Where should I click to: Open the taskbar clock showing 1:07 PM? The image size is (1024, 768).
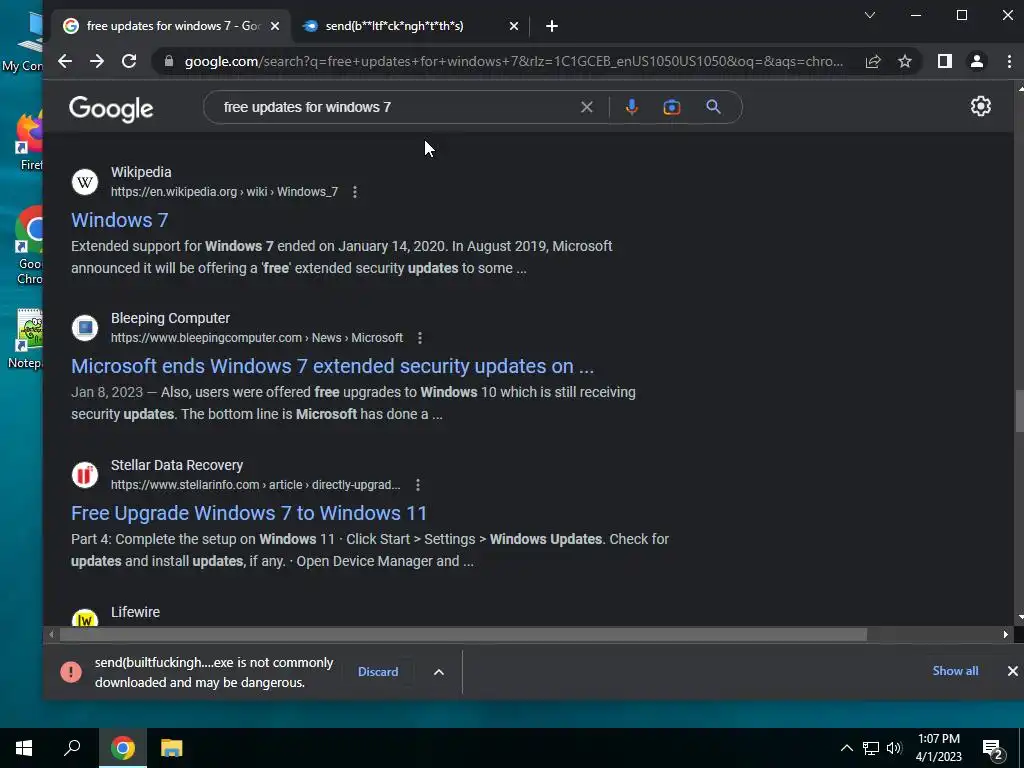click(938, 748)
